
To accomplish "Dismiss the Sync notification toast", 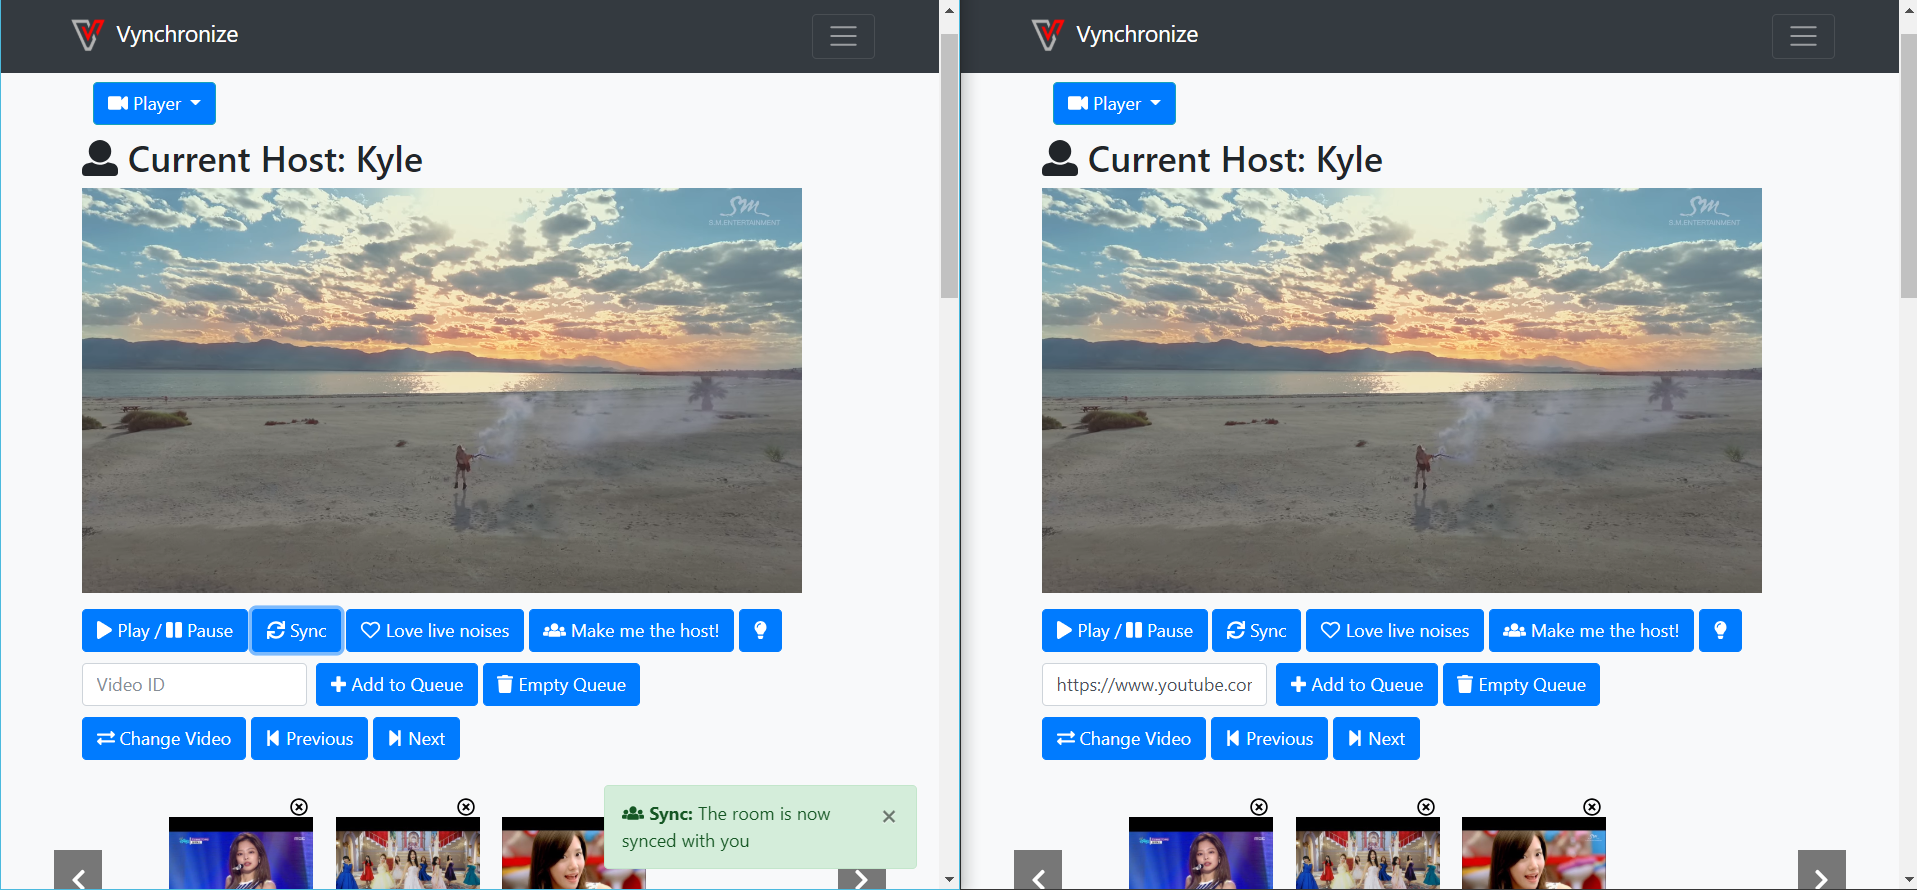I will click(888, 816).
